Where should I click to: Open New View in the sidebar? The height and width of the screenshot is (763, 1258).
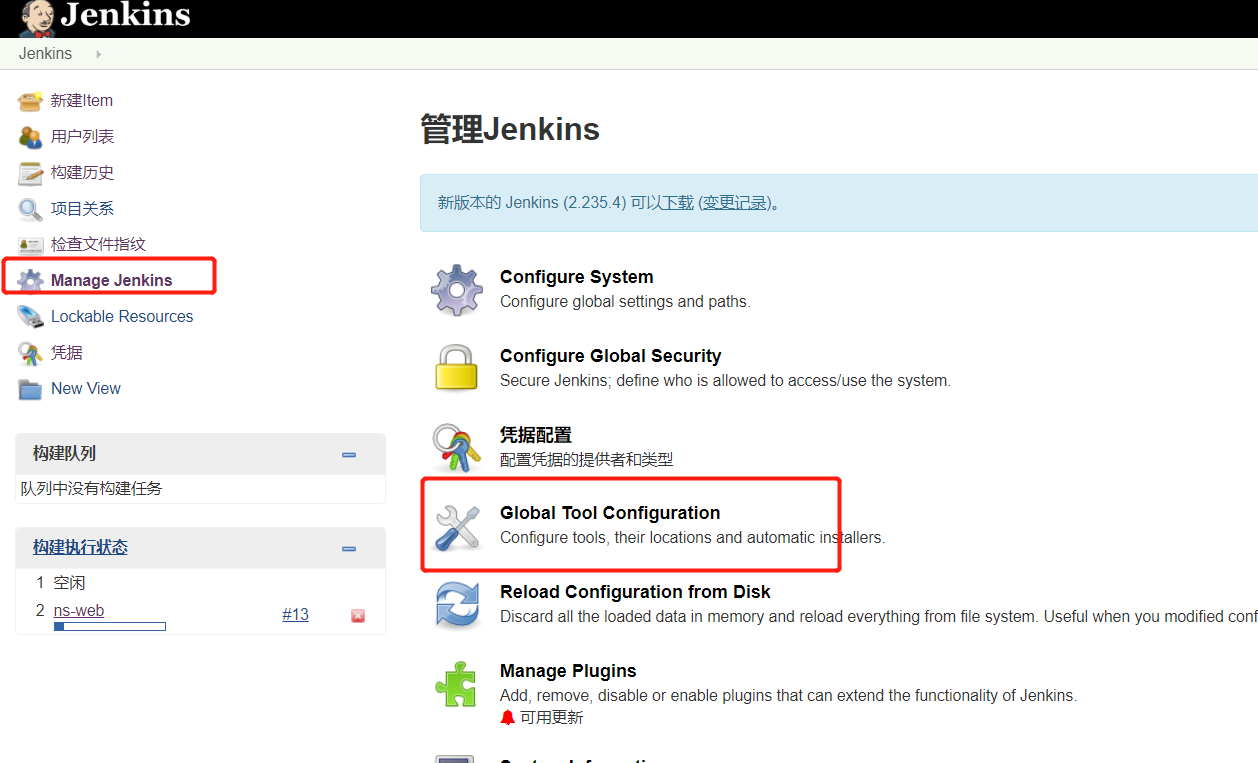point(86,389)
